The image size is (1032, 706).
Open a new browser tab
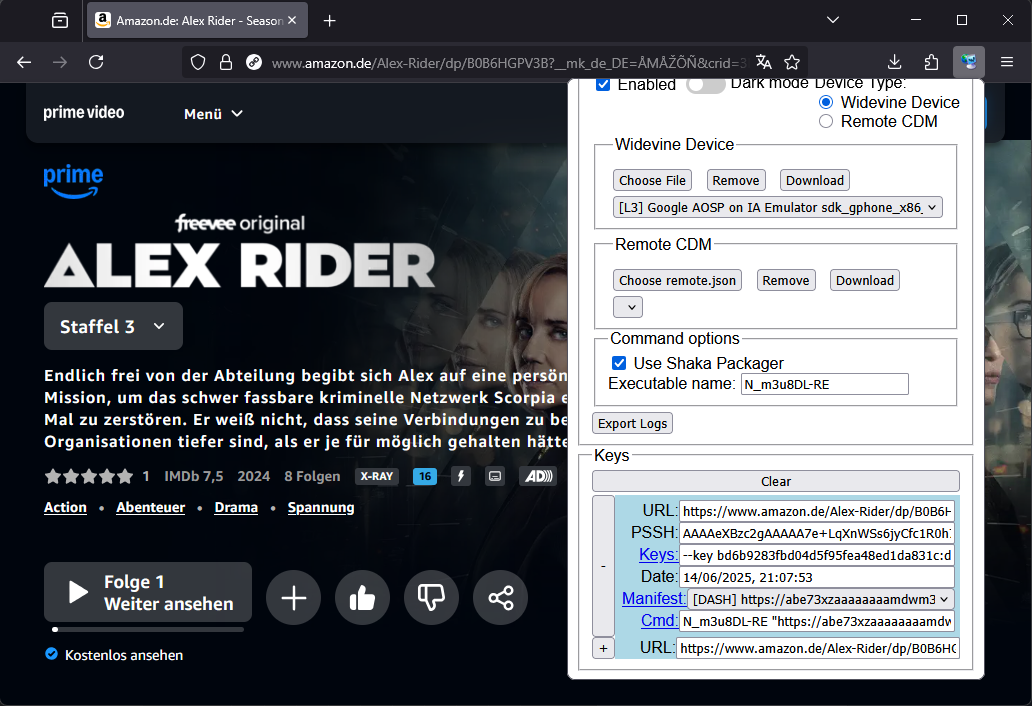click(330, 21)
